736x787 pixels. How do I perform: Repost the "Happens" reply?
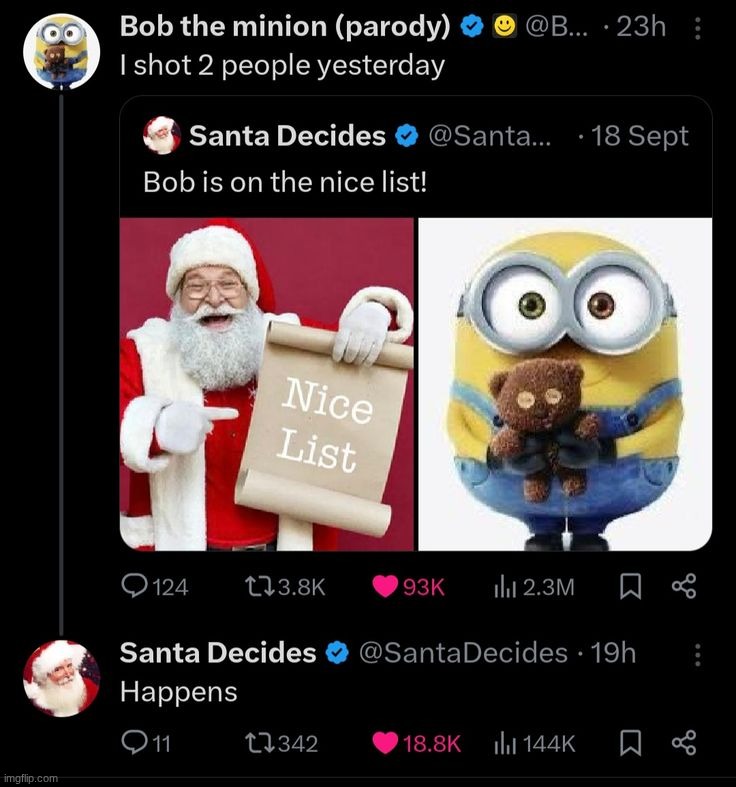(x=258, y=743)
